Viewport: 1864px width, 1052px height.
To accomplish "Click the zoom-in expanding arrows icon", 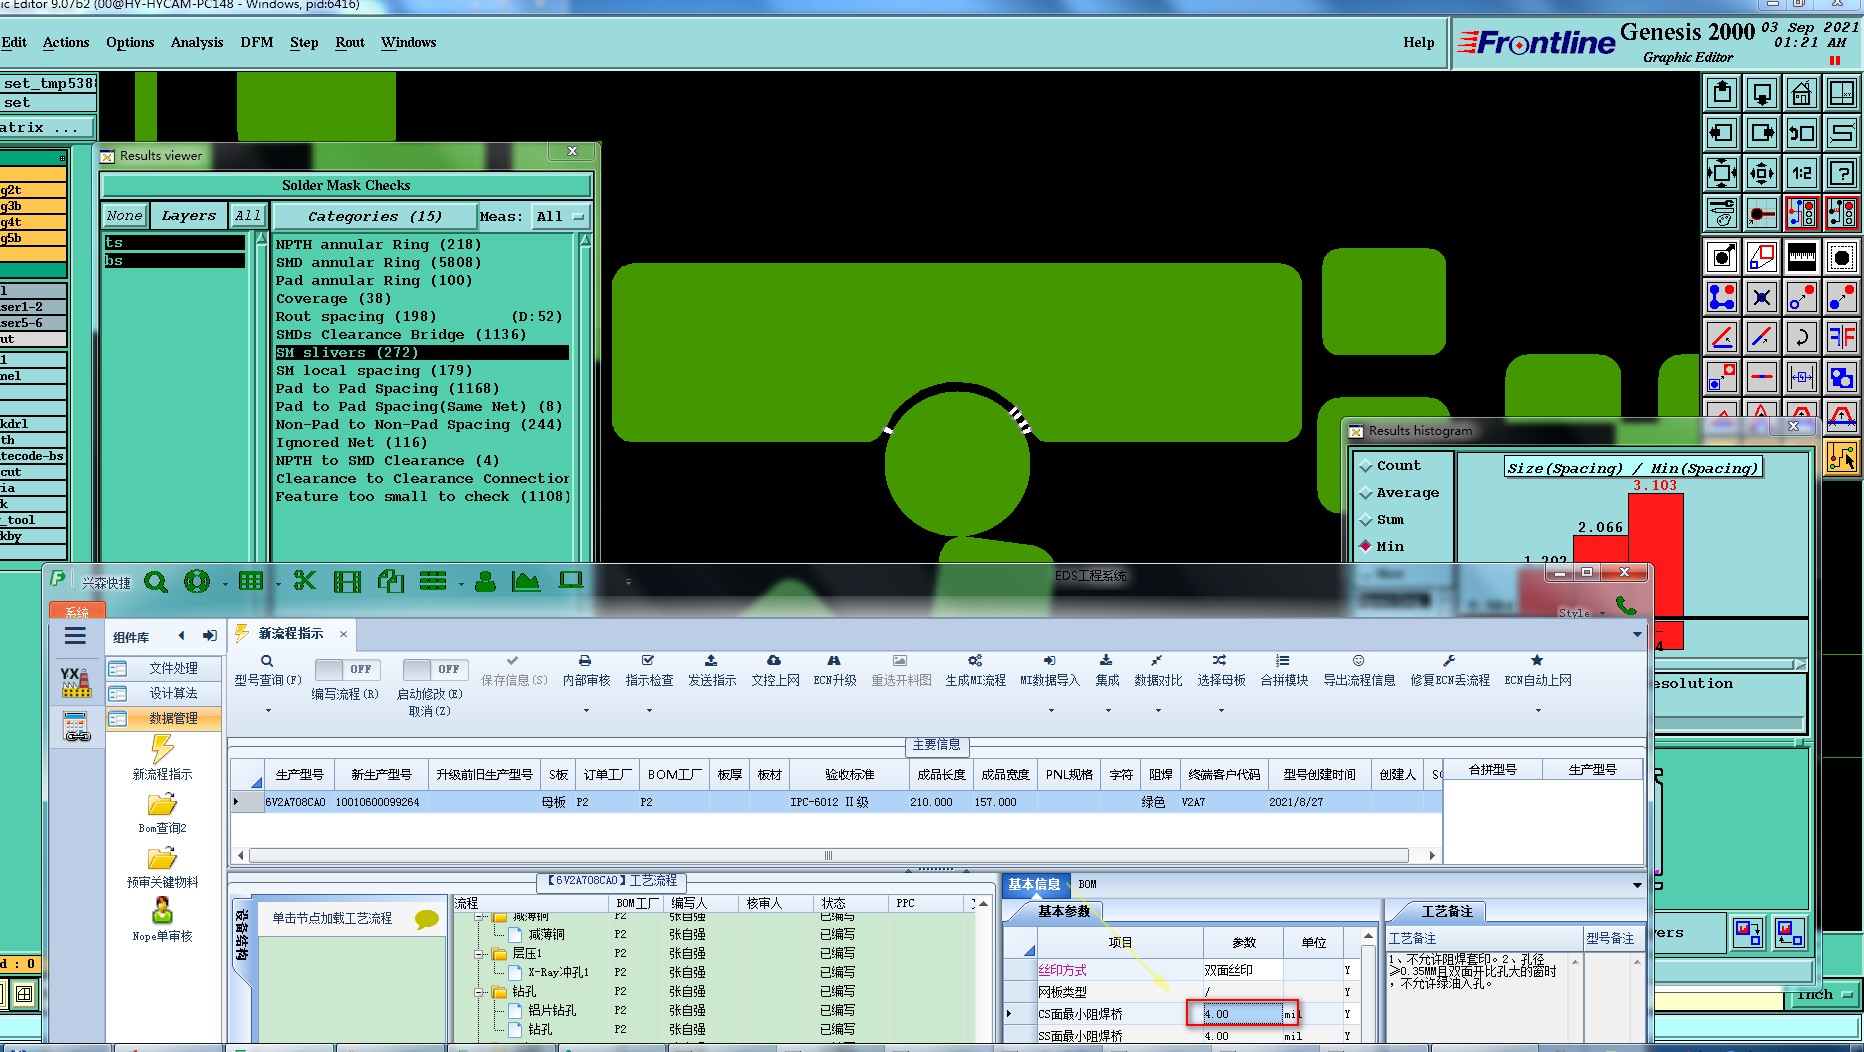I will (x=1721, y=173).
